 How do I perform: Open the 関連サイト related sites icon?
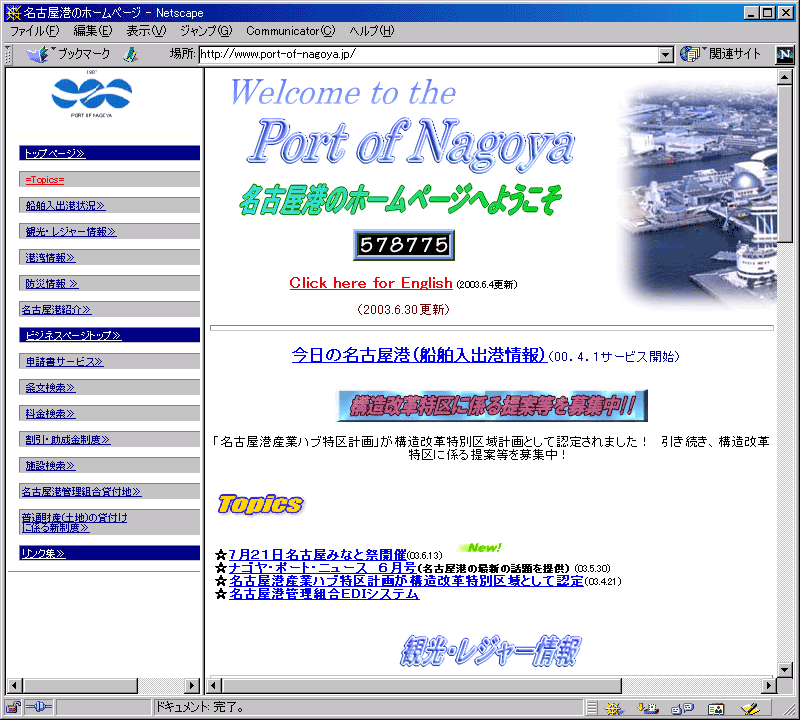690,54
